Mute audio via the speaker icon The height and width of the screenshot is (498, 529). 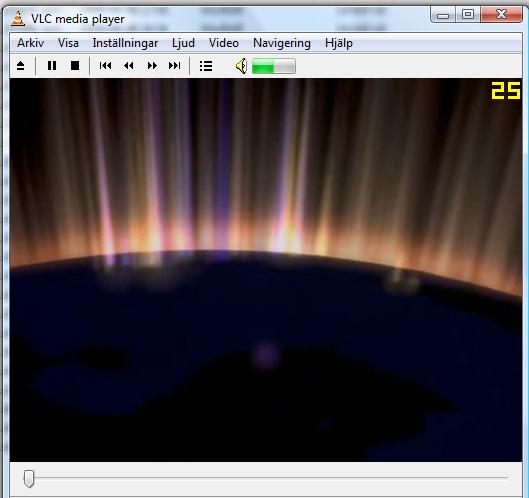pyautogui.click(x=241, y=66)
